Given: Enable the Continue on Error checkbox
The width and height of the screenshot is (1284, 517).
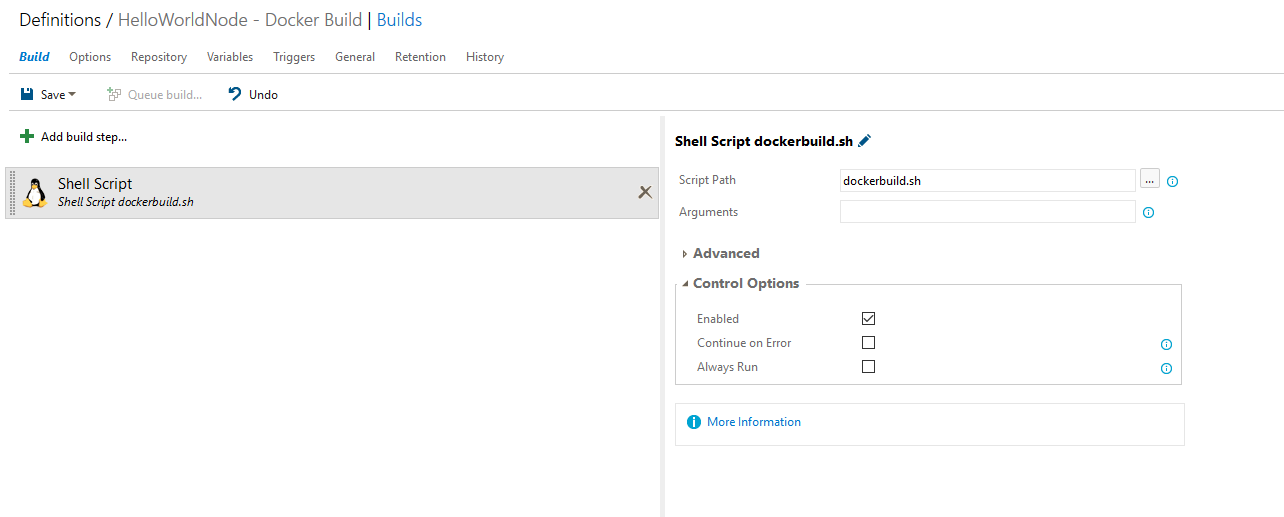Looking at the screenshot, I should [x=868, y=342].
